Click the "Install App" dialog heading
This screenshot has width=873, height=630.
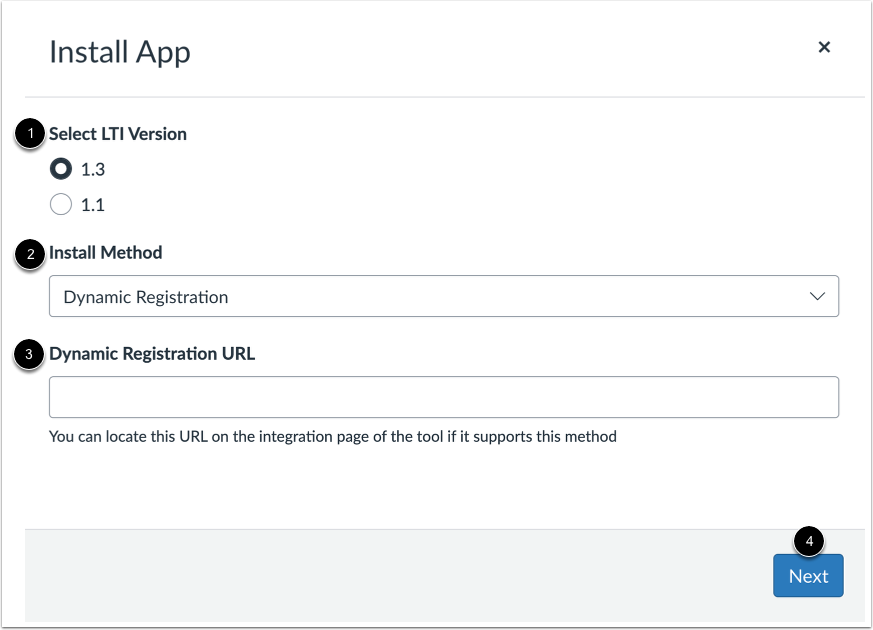click(119, 51)
